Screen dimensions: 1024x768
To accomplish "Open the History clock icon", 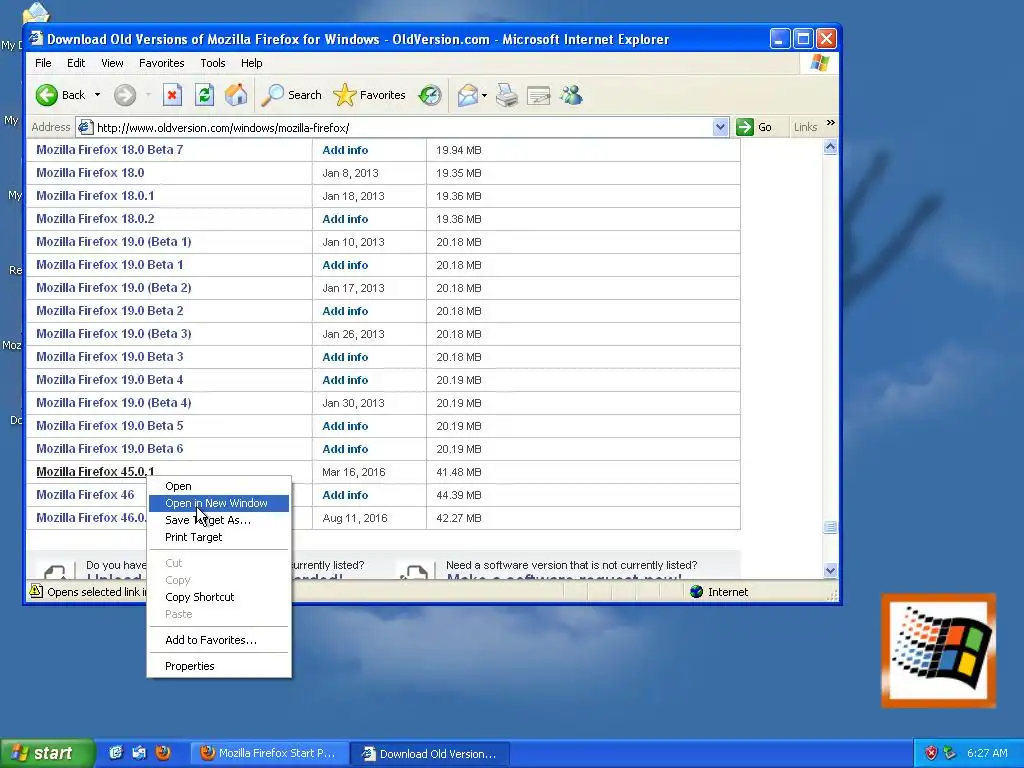I will 430,95.
